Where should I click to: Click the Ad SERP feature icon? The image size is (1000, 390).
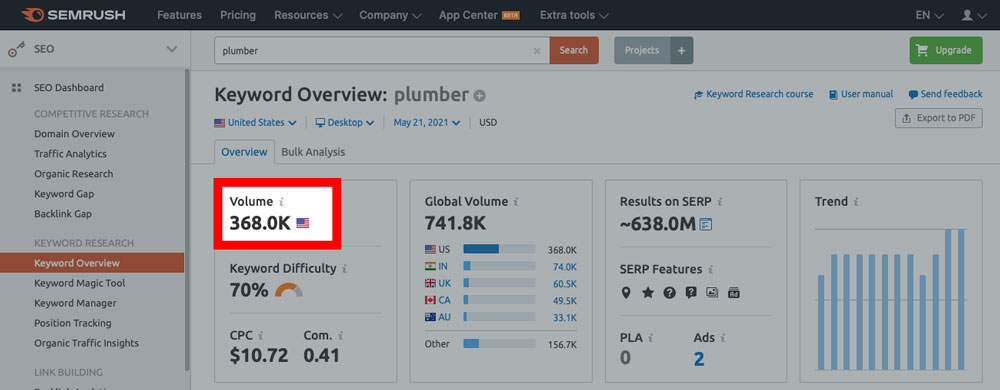(x=733, y=292)
